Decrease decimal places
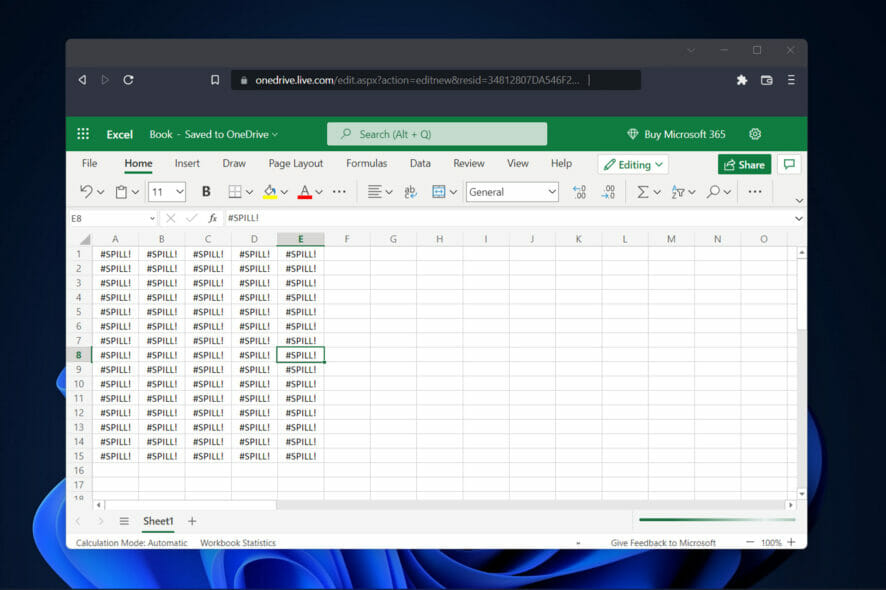The image size is (886, 590). [x=580, y=192]
